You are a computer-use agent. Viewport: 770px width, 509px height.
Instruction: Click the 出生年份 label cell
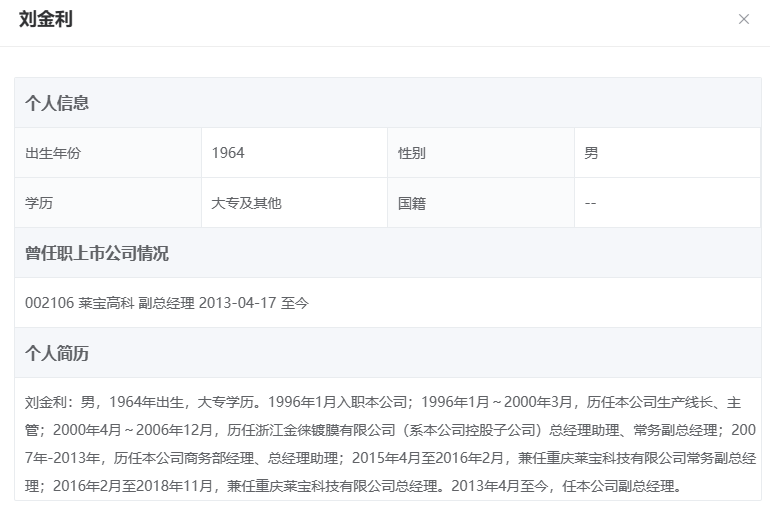pos(108,153)
